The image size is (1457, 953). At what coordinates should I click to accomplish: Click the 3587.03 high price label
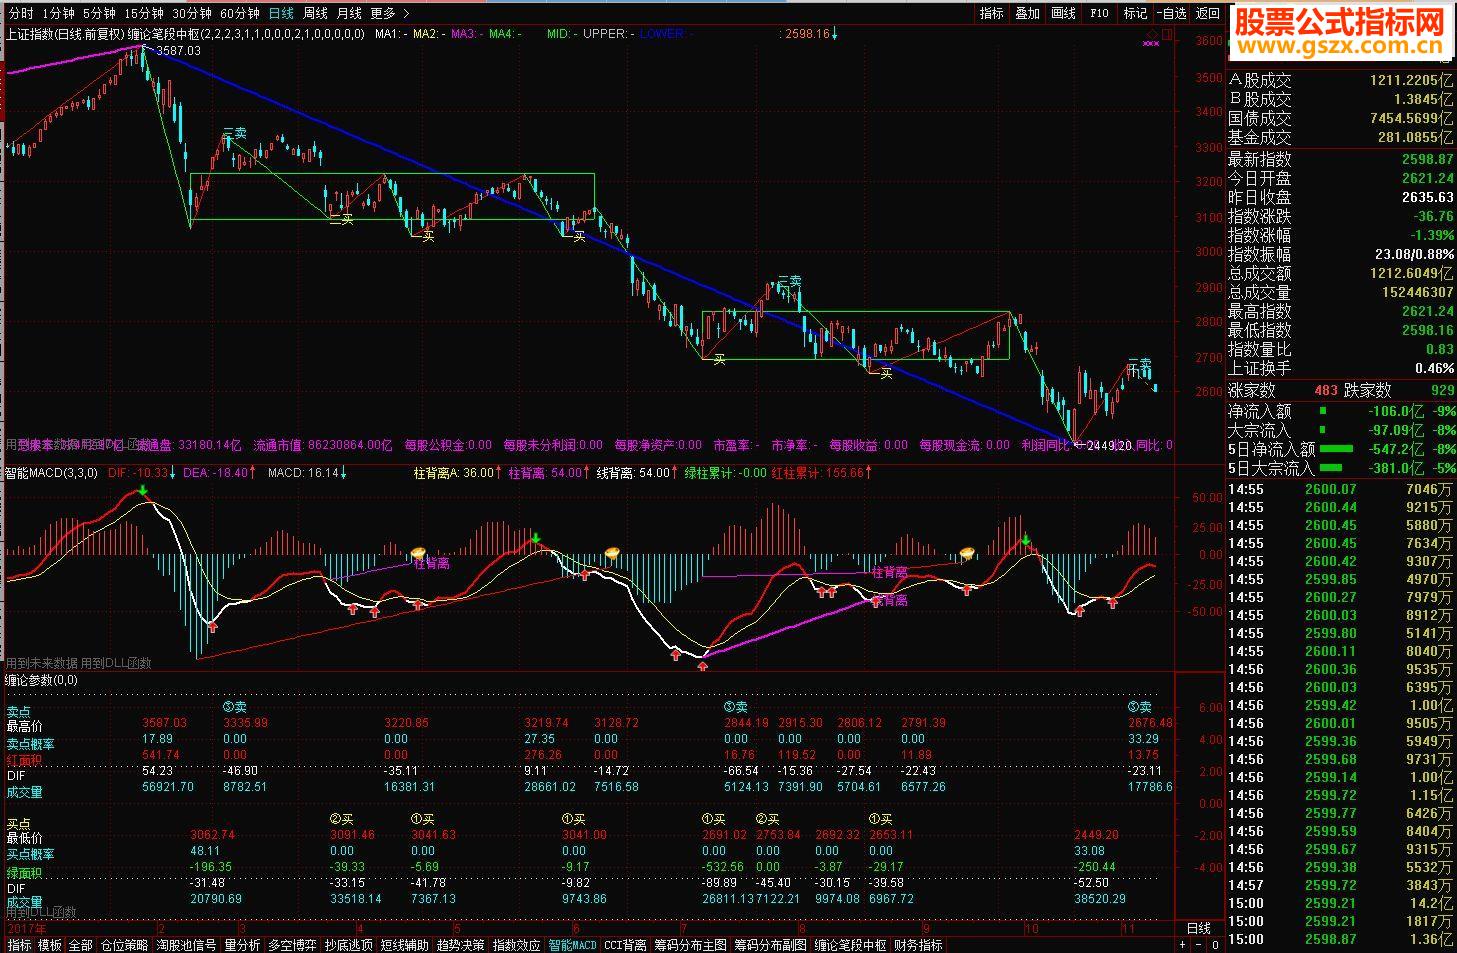click(x=179, y=51)
